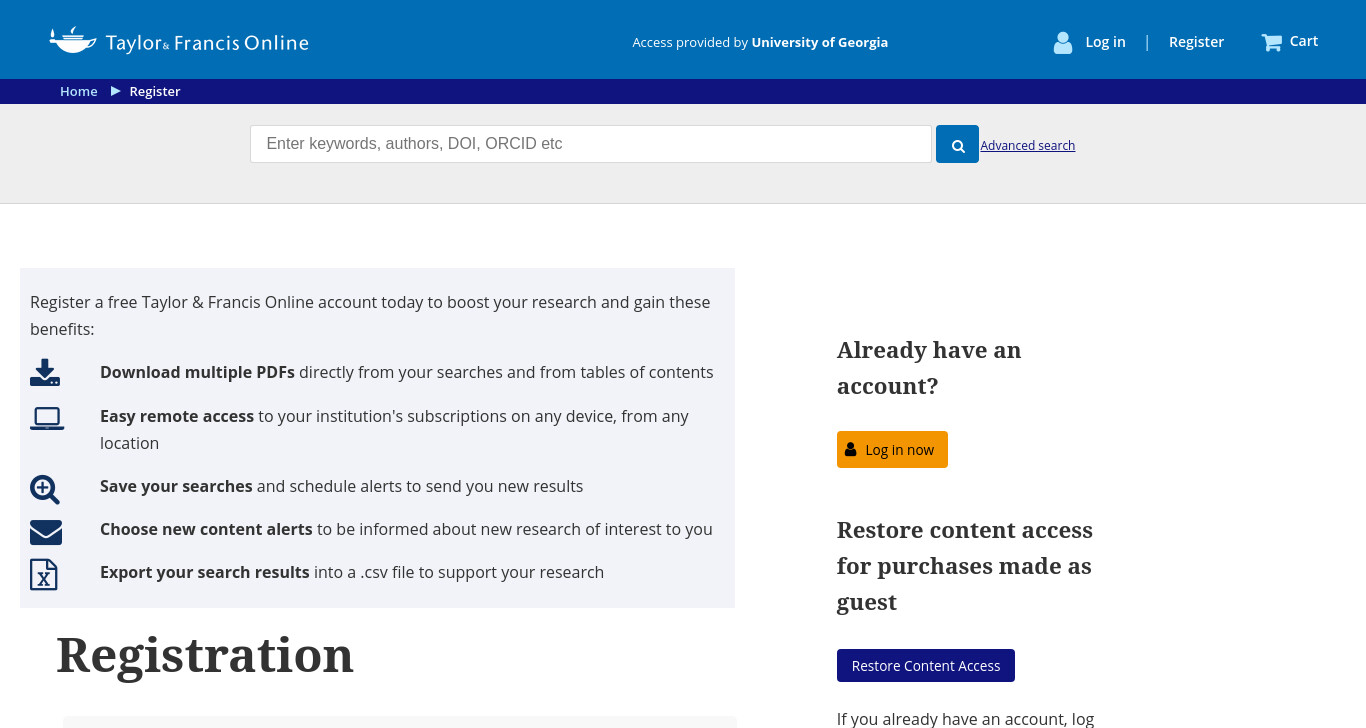
Task: Click 'Restore content access for purchases' heading
Action: click(965, 566)
